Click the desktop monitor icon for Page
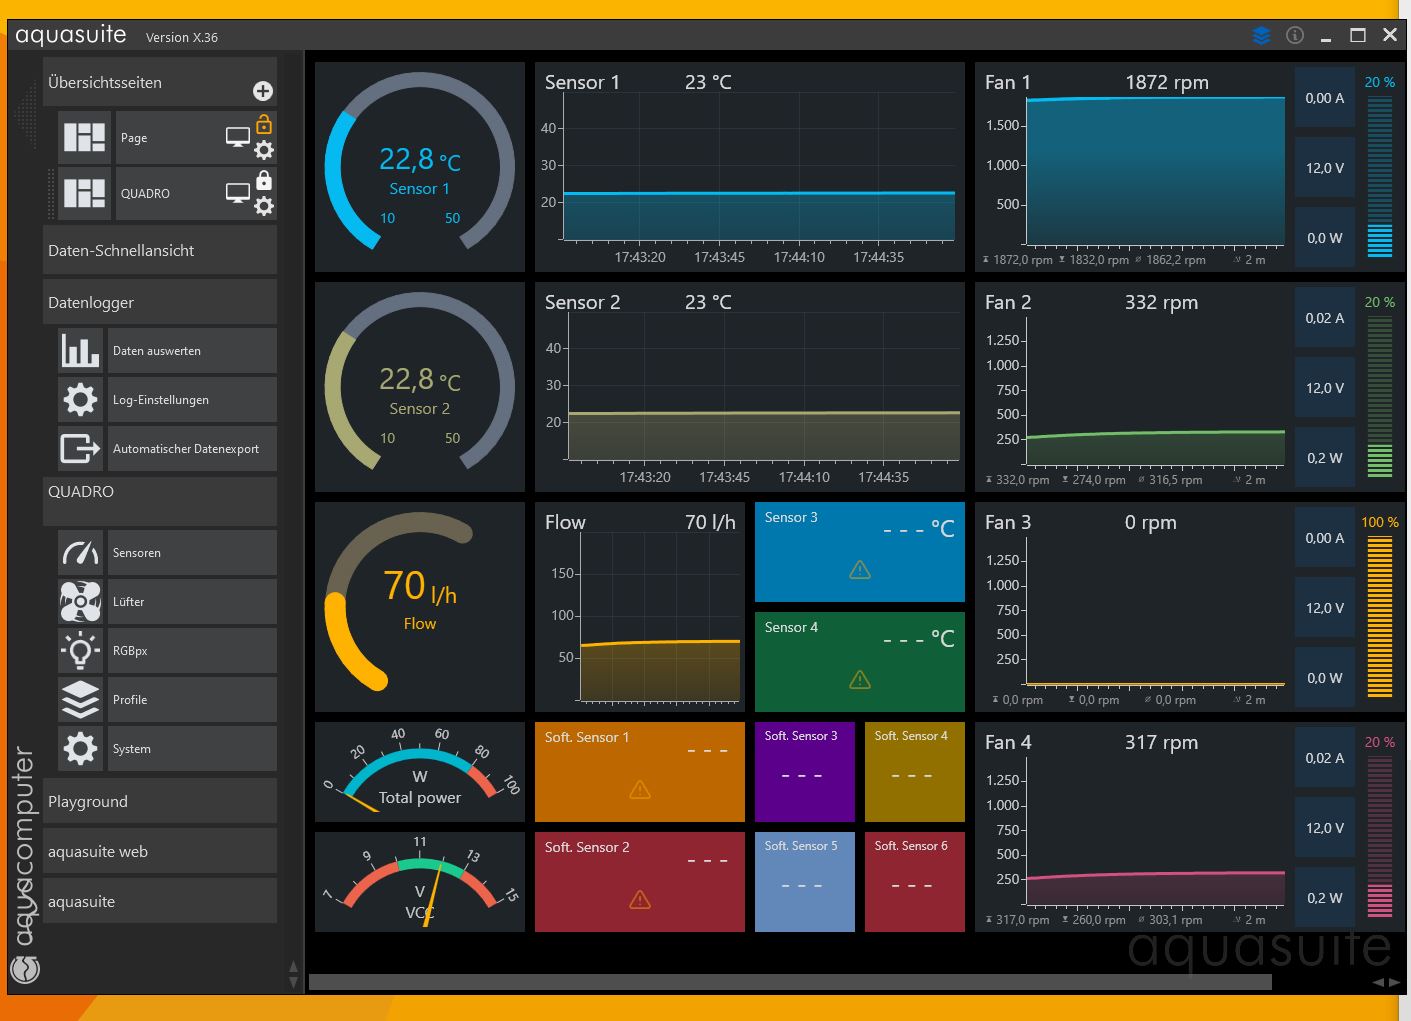Screen dimensions: 1411x1021 click(x=238, y=138)
